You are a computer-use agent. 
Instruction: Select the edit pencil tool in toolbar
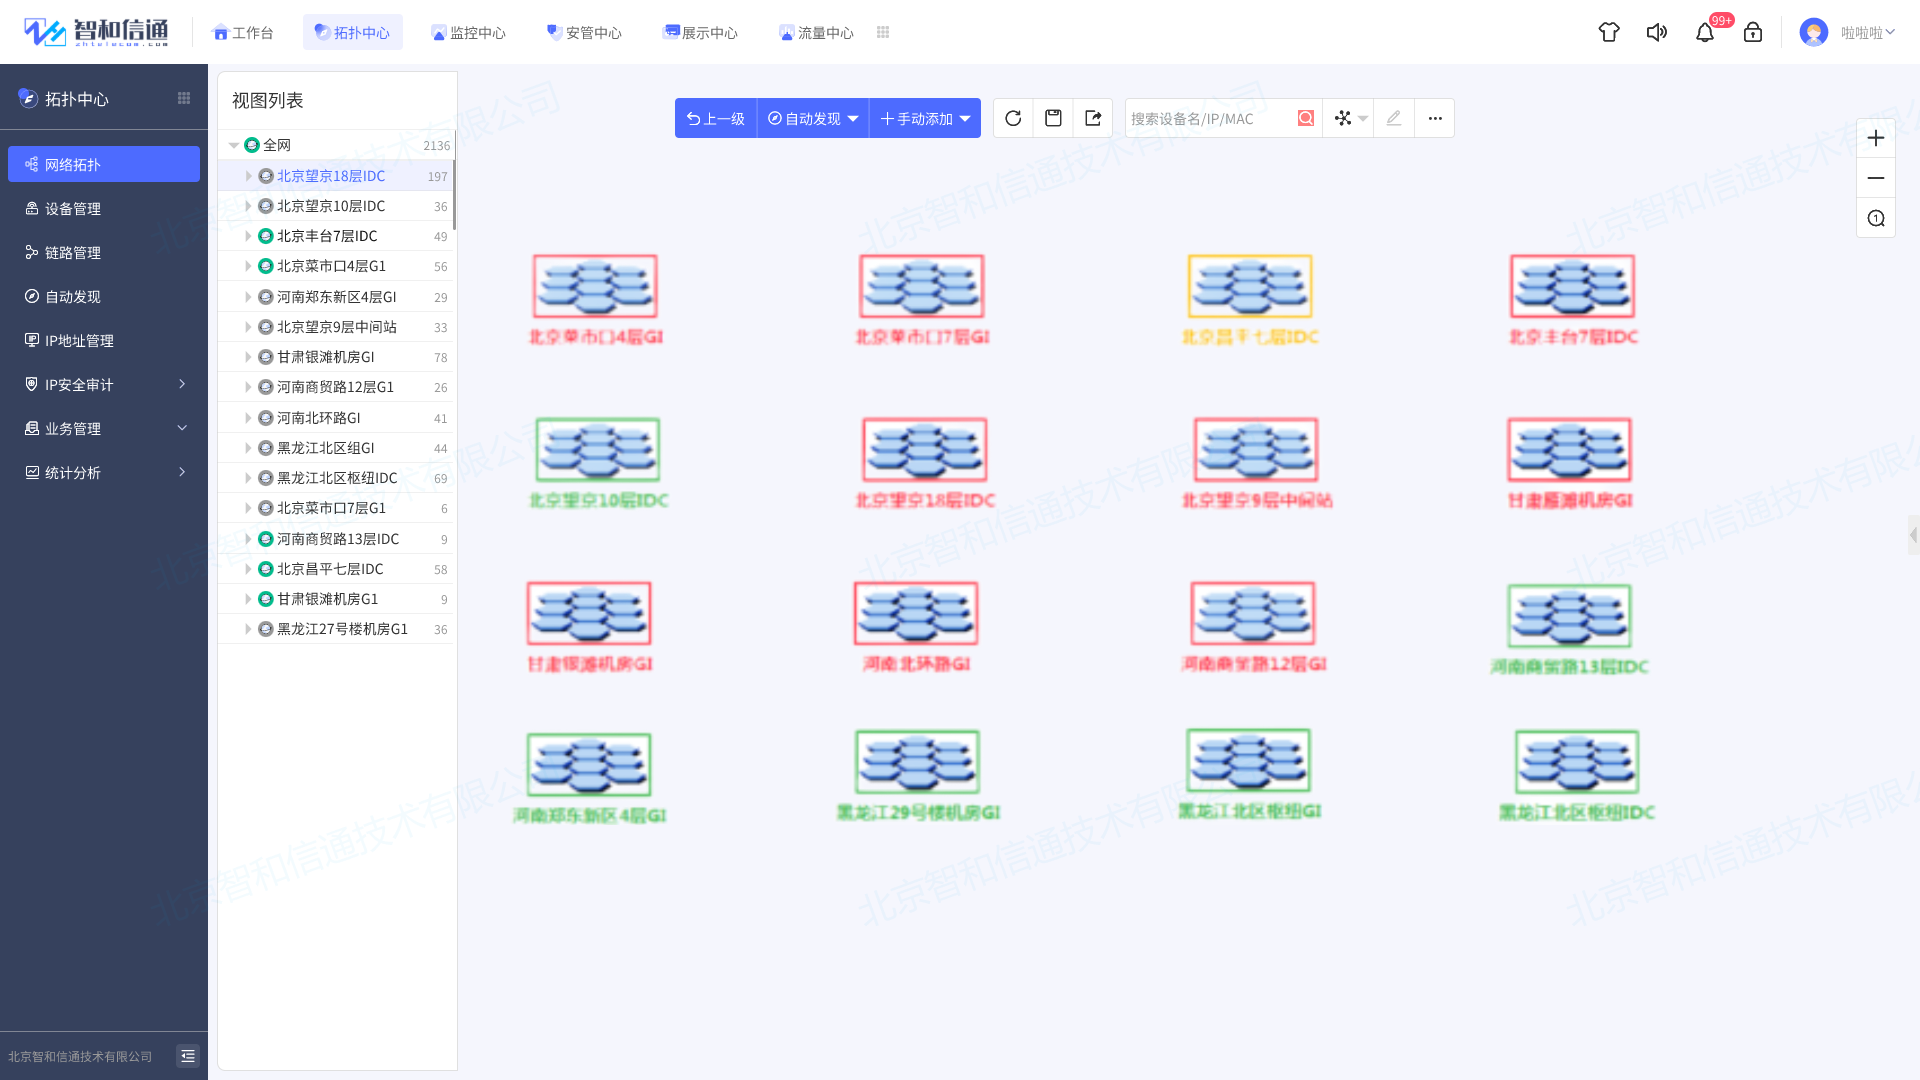[x=1393, y=118]
